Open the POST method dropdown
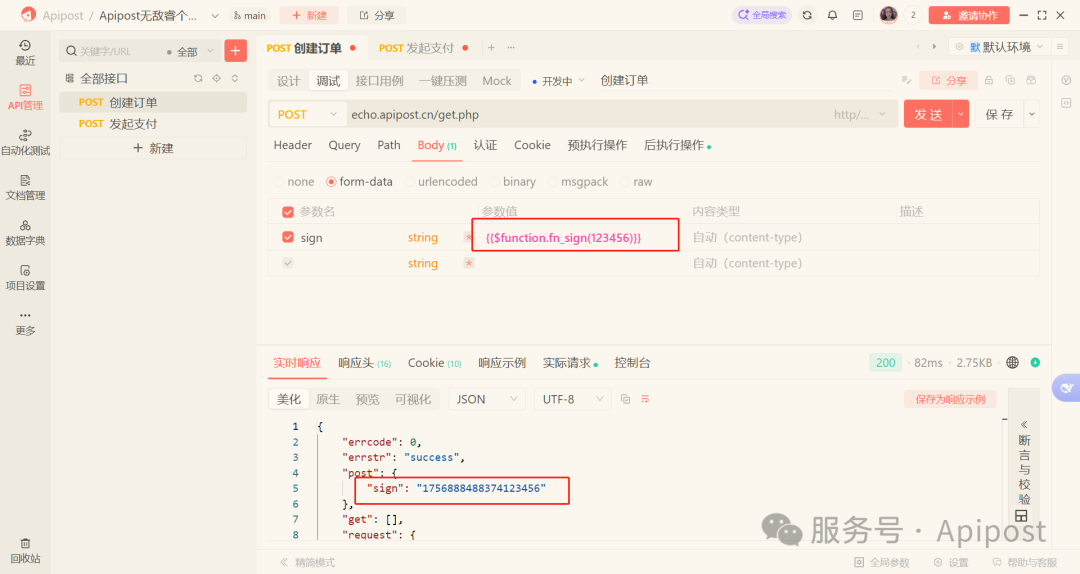Image resolution: width=1080 pixels, height=574 pixels. [x=307, y=114]
